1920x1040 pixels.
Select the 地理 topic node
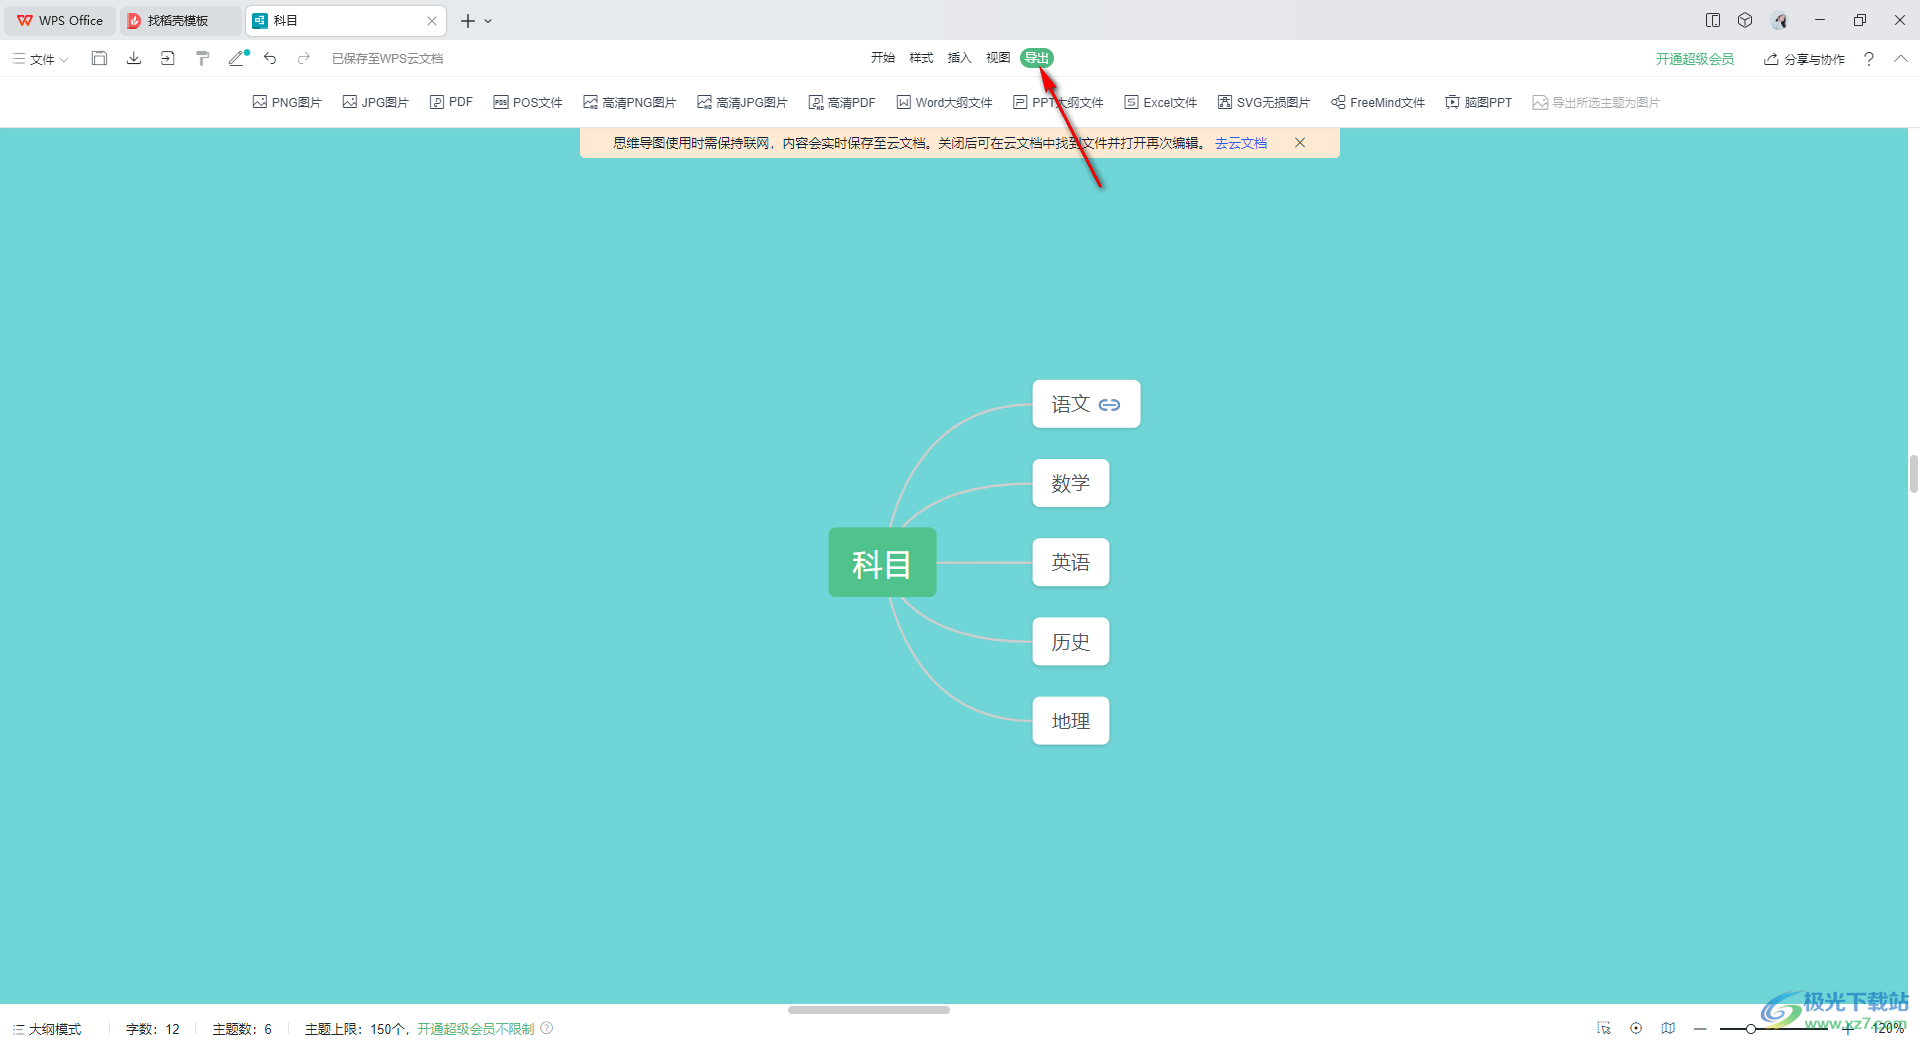pyautogui.click(x=1071, y=721)
